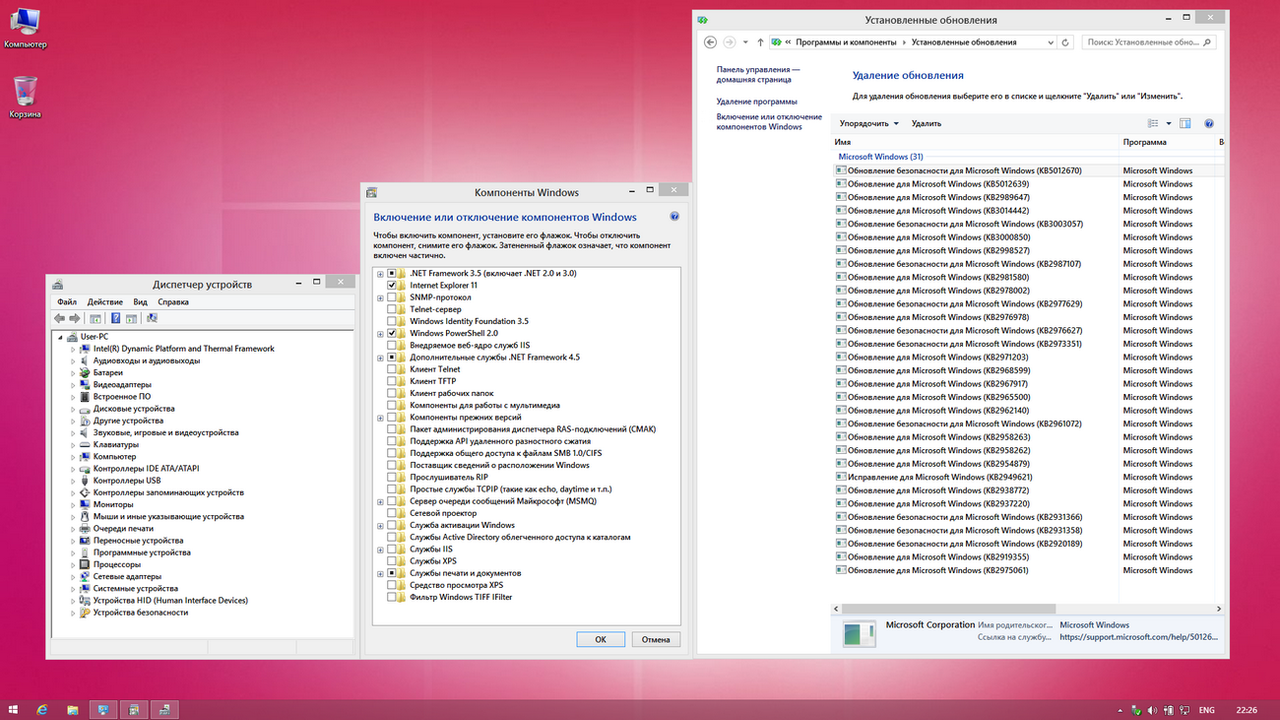Click the help icon in updates window toolbar
Screen dimensions: 1280x720
tap(1209, 123)
